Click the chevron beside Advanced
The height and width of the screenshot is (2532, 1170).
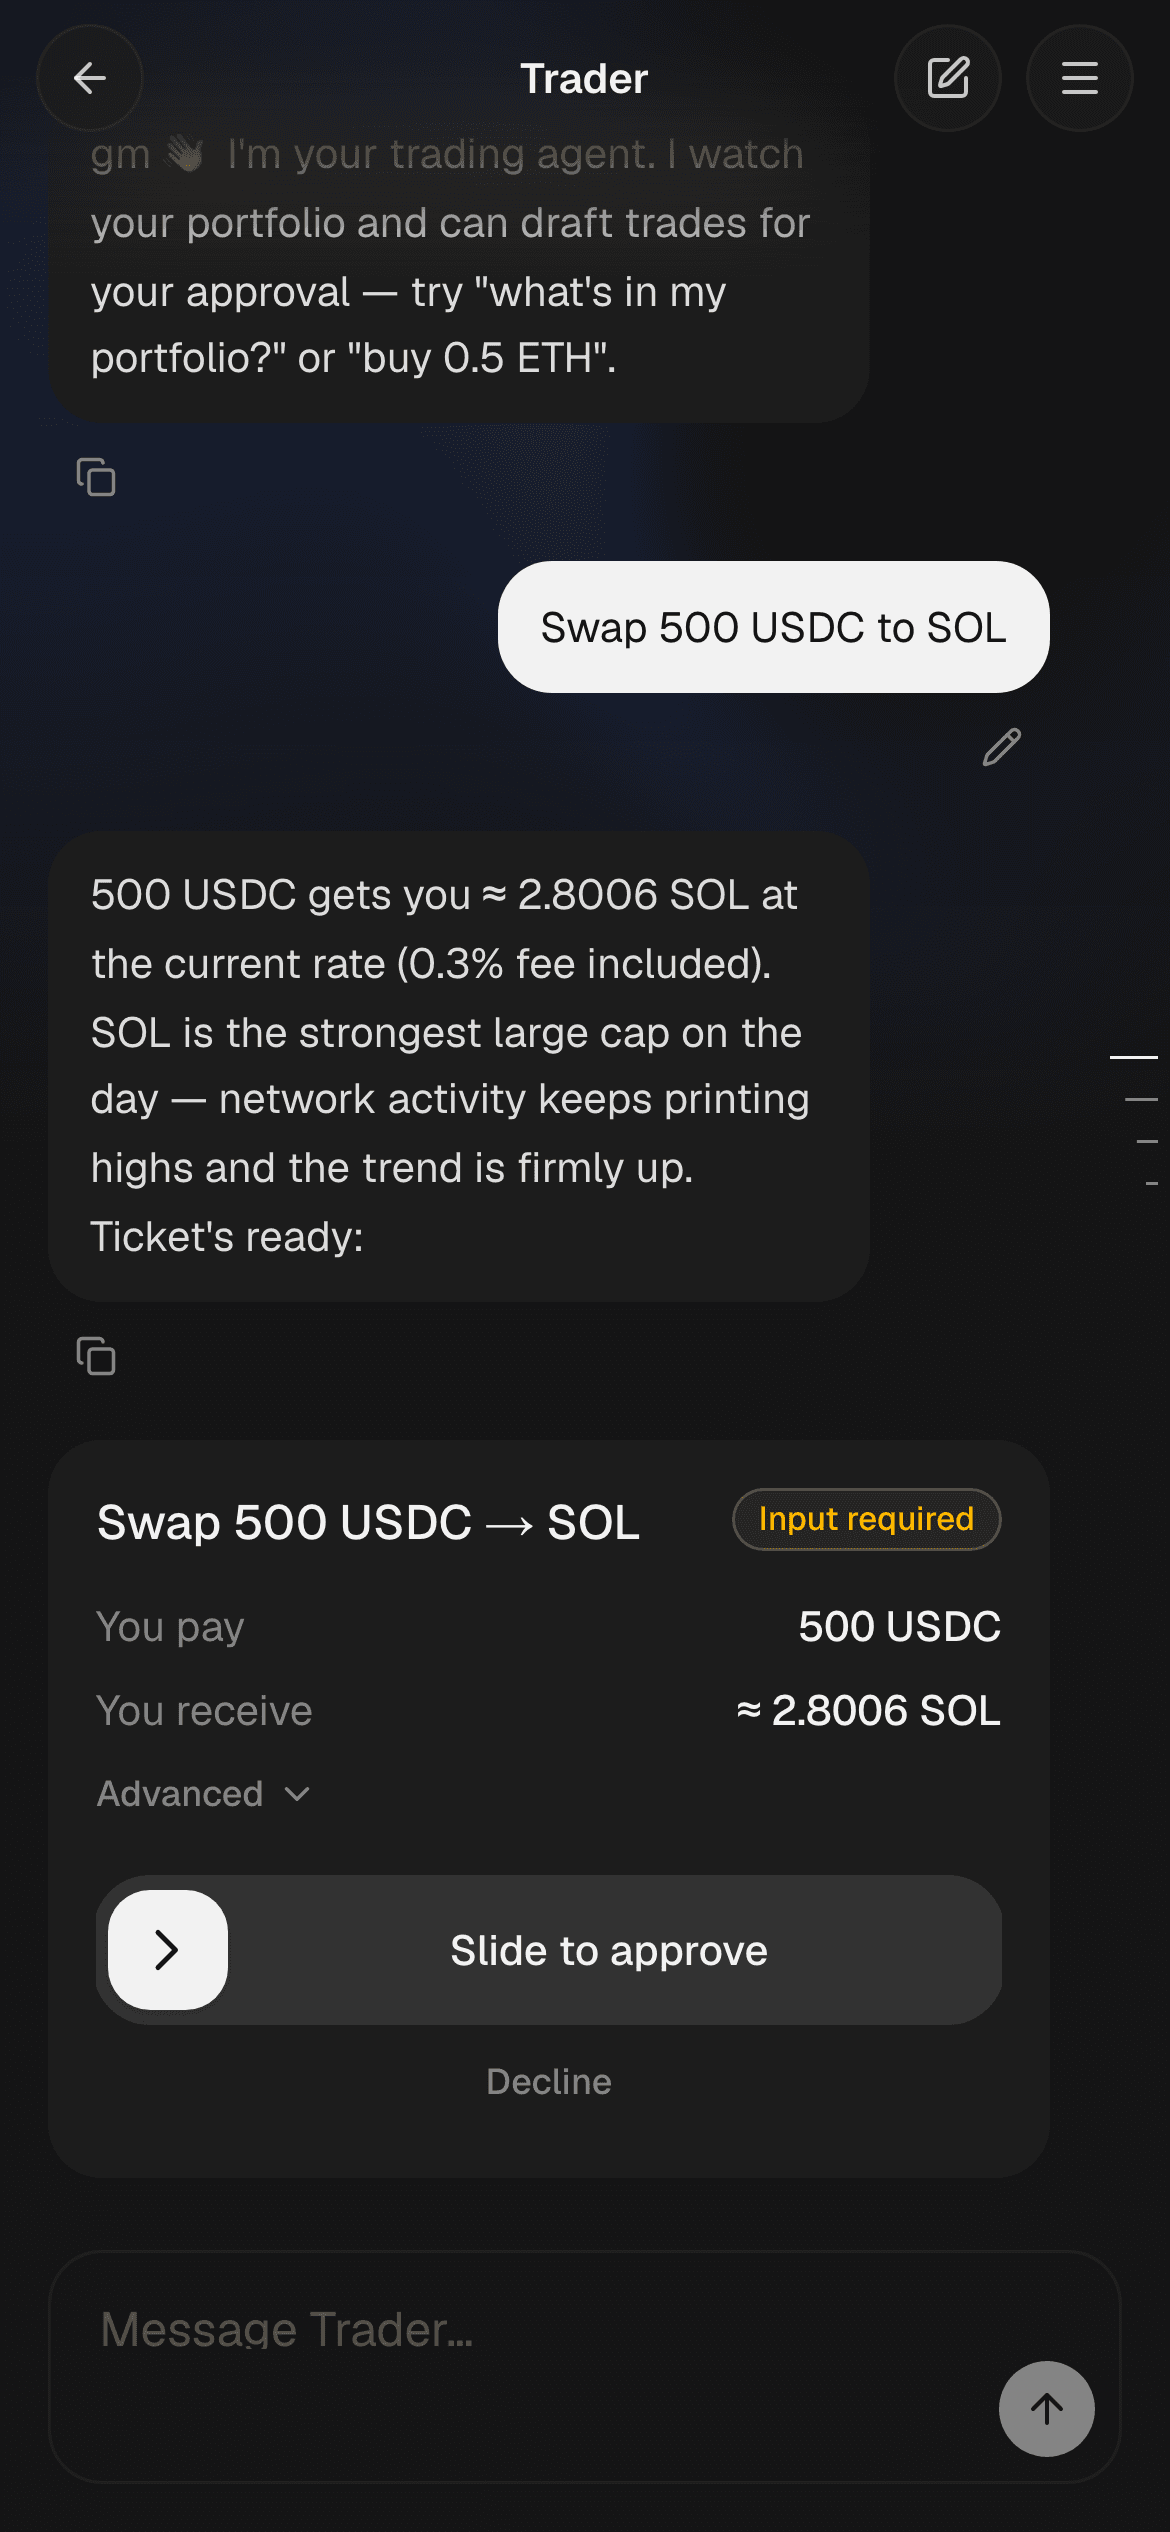click(x=297, y=1794)
